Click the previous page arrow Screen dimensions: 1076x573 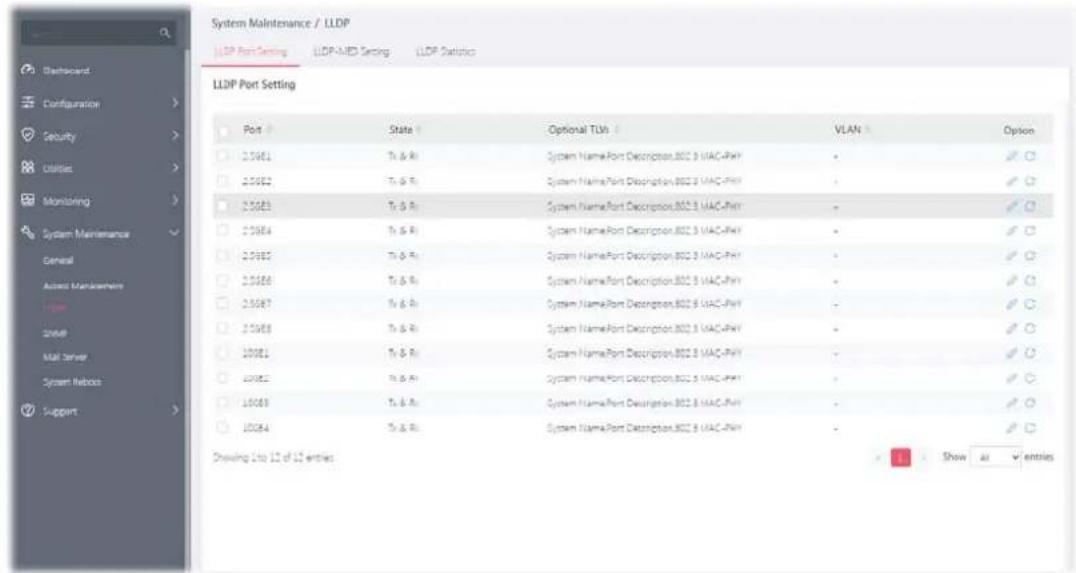pos(880,457)
